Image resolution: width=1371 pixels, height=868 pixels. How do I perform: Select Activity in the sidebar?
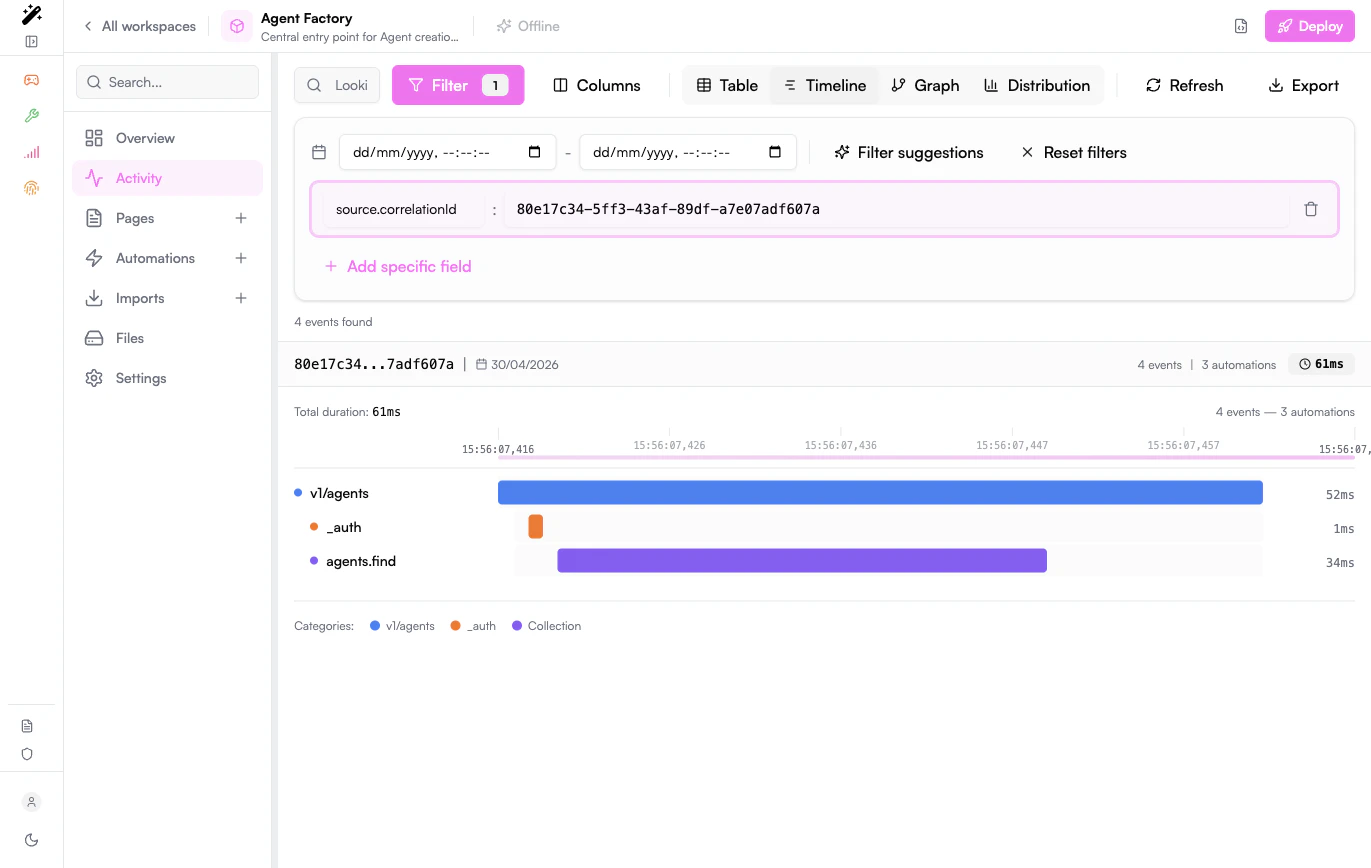click(167, 178)
